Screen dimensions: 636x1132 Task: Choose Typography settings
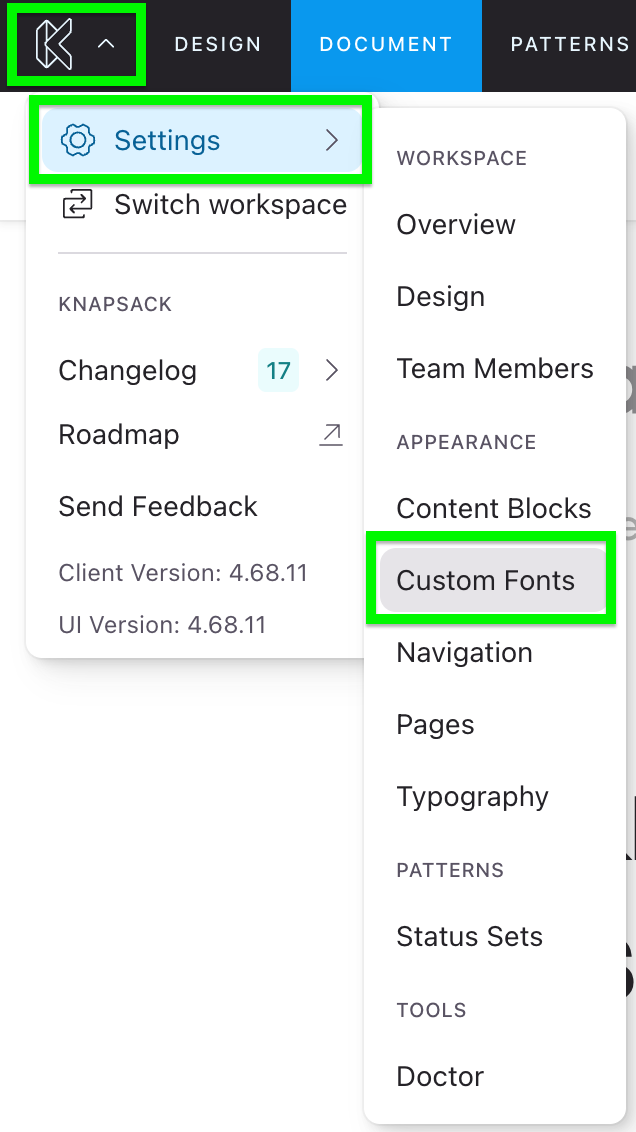[x=472, y=797]
